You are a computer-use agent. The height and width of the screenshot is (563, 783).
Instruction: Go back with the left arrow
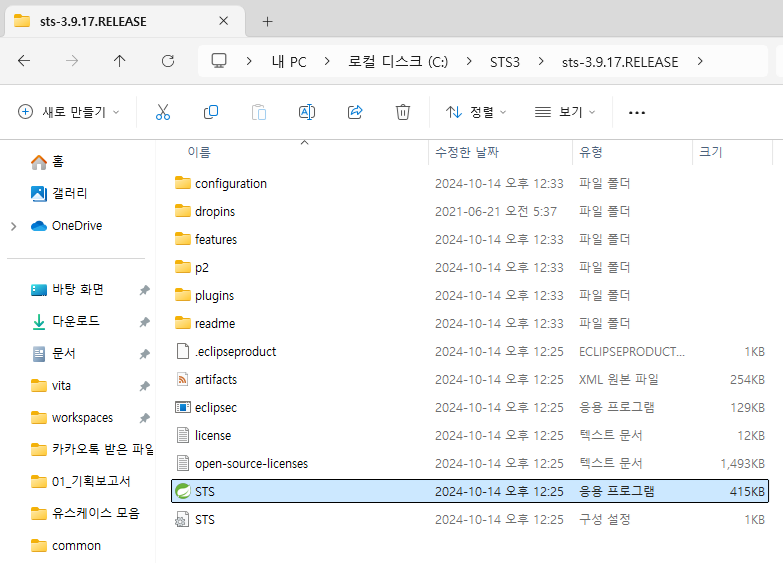click(24, 61)
